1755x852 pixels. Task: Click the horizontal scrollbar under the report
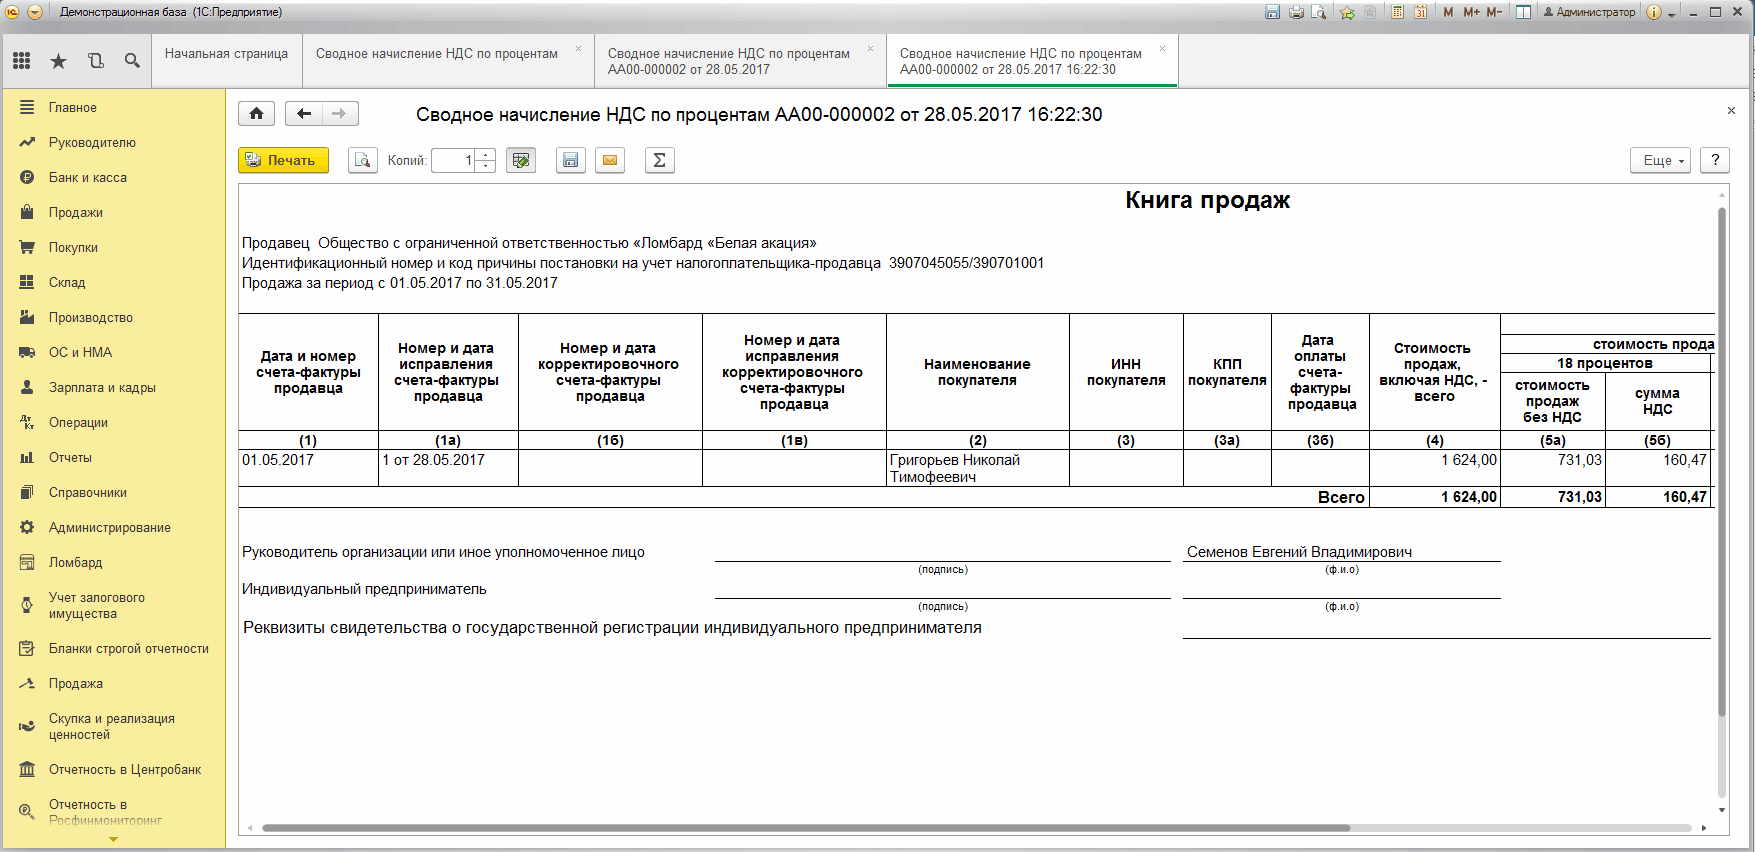pyautogui.click(x=805, y=828)
